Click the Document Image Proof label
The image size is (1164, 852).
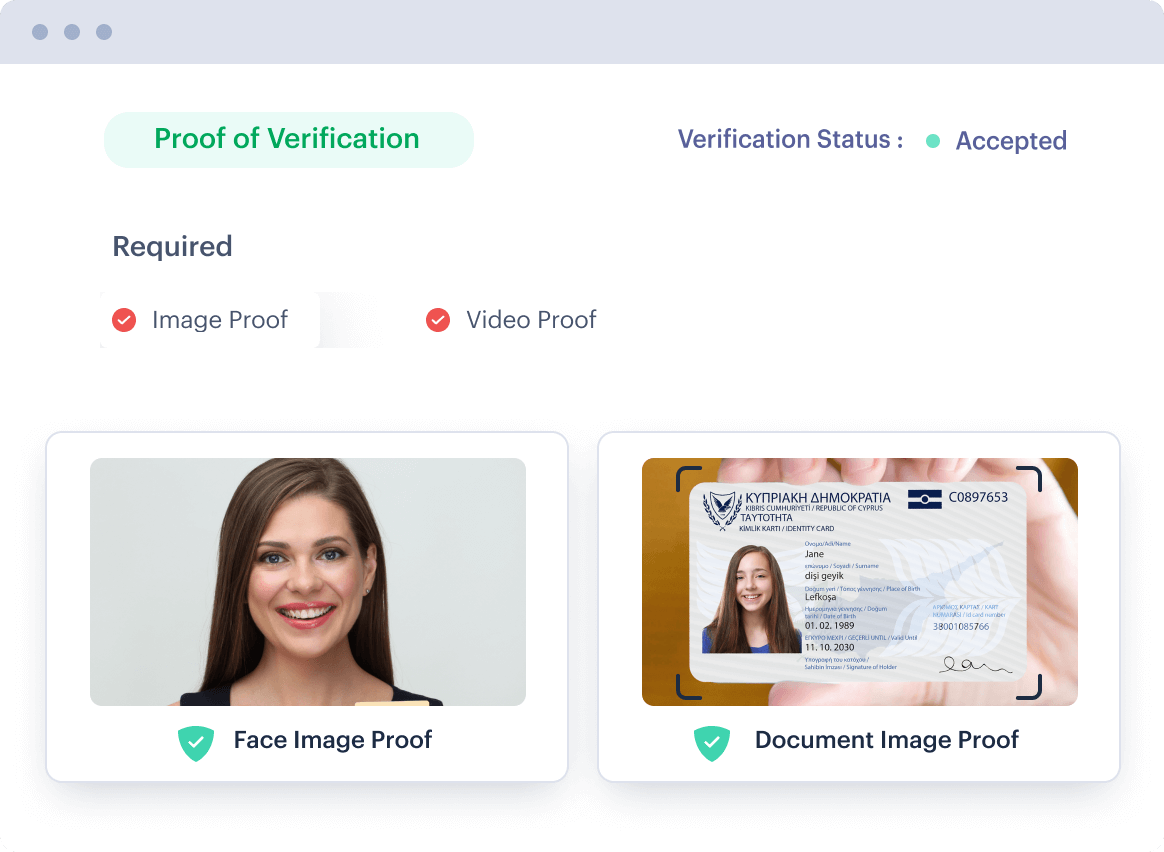886,740
